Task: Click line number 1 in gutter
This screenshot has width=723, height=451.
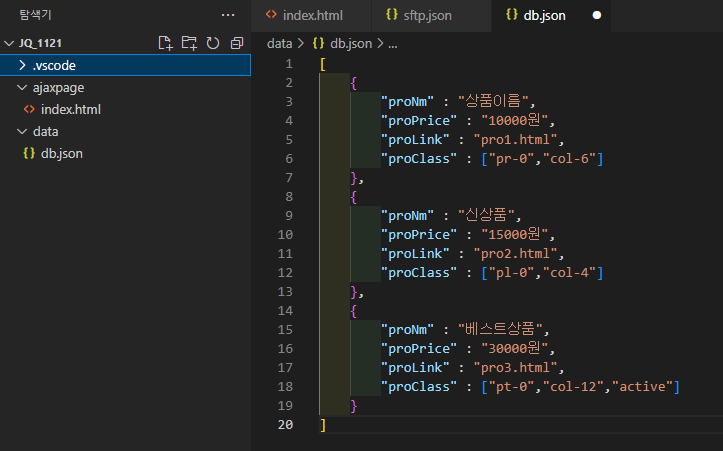Action: [x=289, y=64]
